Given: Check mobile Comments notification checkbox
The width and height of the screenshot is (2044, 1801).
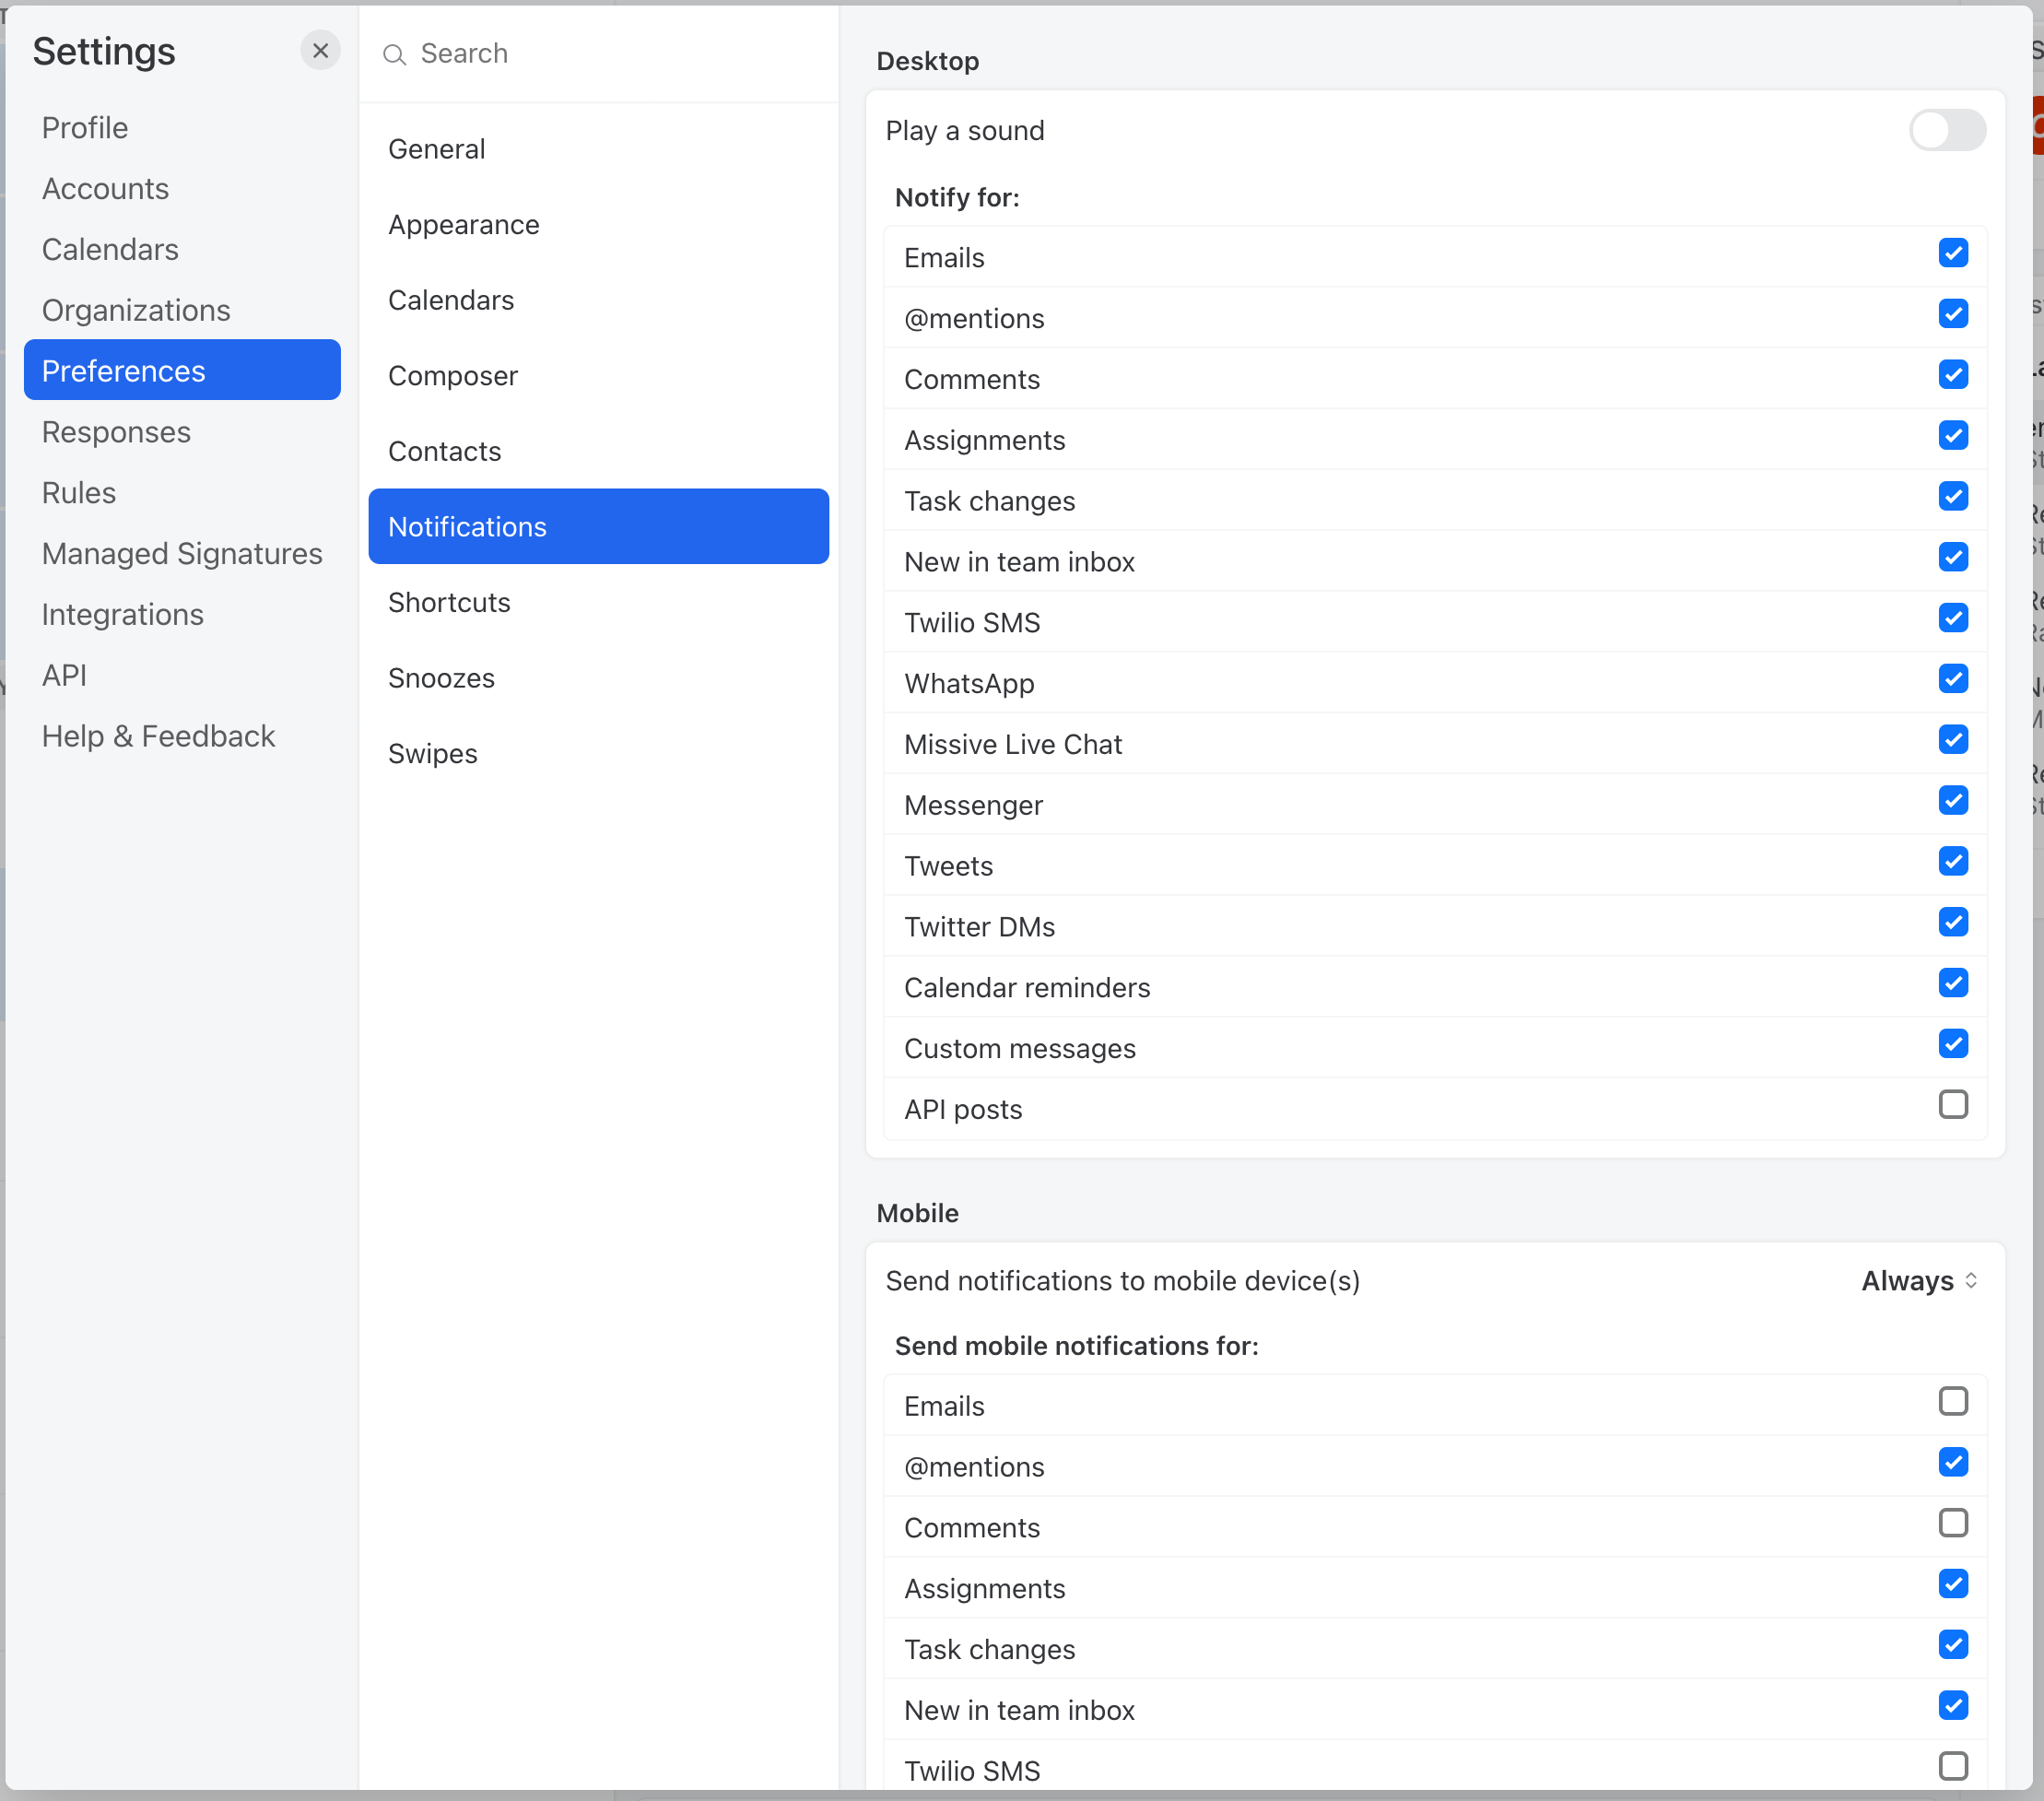Looking at the screenshot, I should [1952, 1522].
